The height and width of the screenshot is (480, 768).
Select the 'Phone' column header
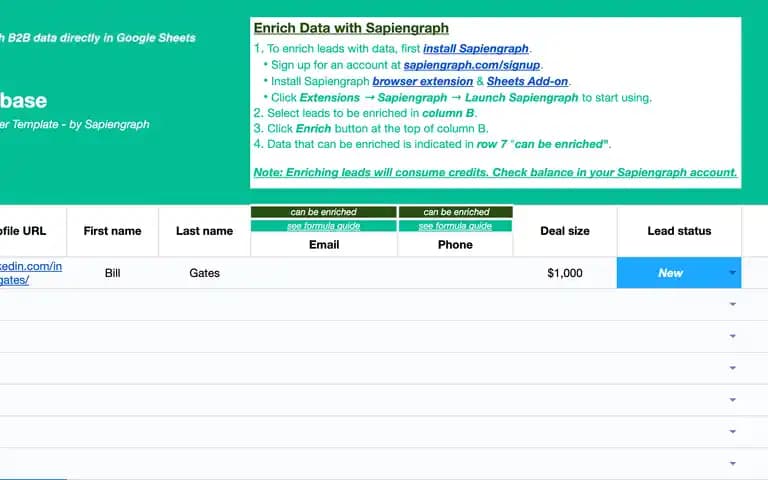coord(455,244)
